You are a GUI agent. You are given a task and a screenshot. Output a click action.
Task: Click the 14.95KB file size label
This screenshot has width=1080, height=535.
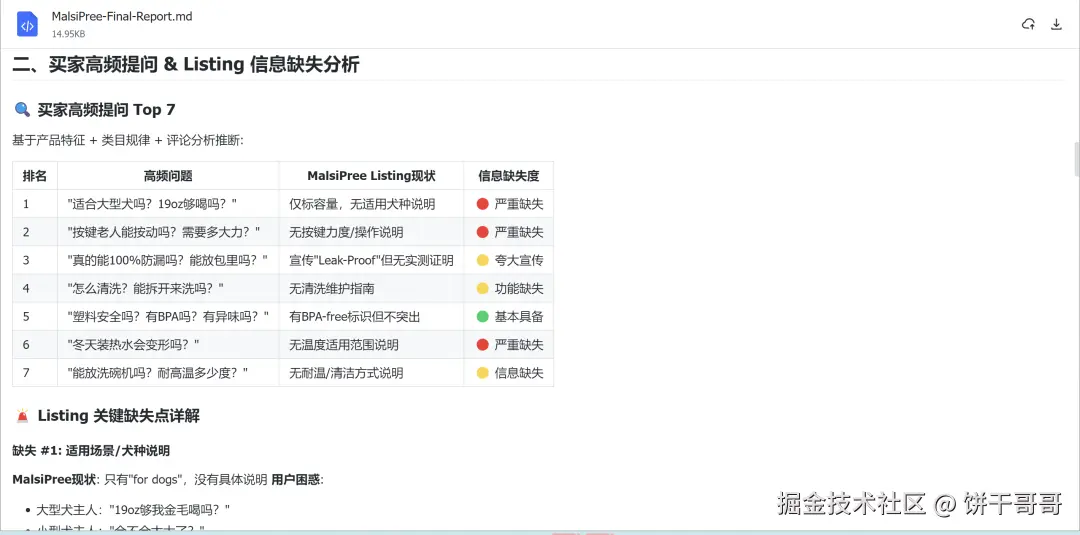[x=68, y=33]
